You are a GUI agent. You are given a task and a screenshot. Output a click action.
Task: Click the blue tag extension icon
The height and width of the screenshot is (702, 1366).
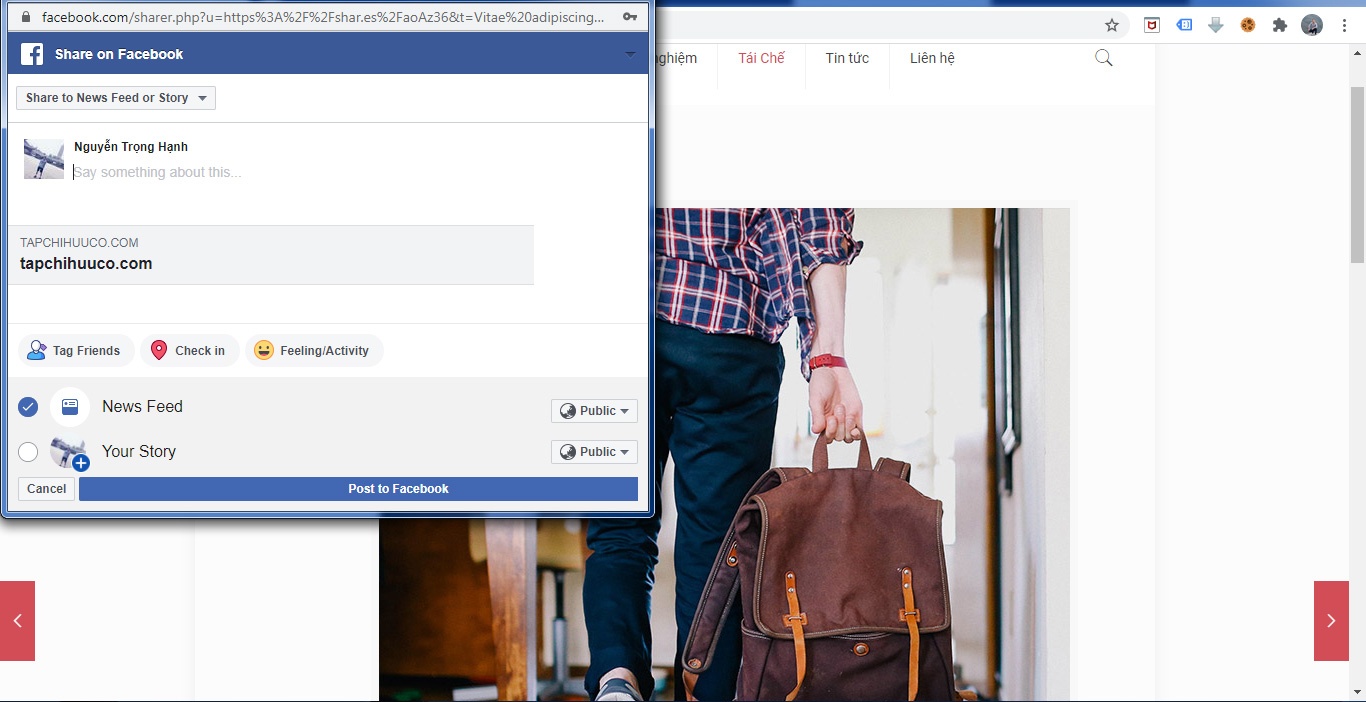(x=1184, y=25)
